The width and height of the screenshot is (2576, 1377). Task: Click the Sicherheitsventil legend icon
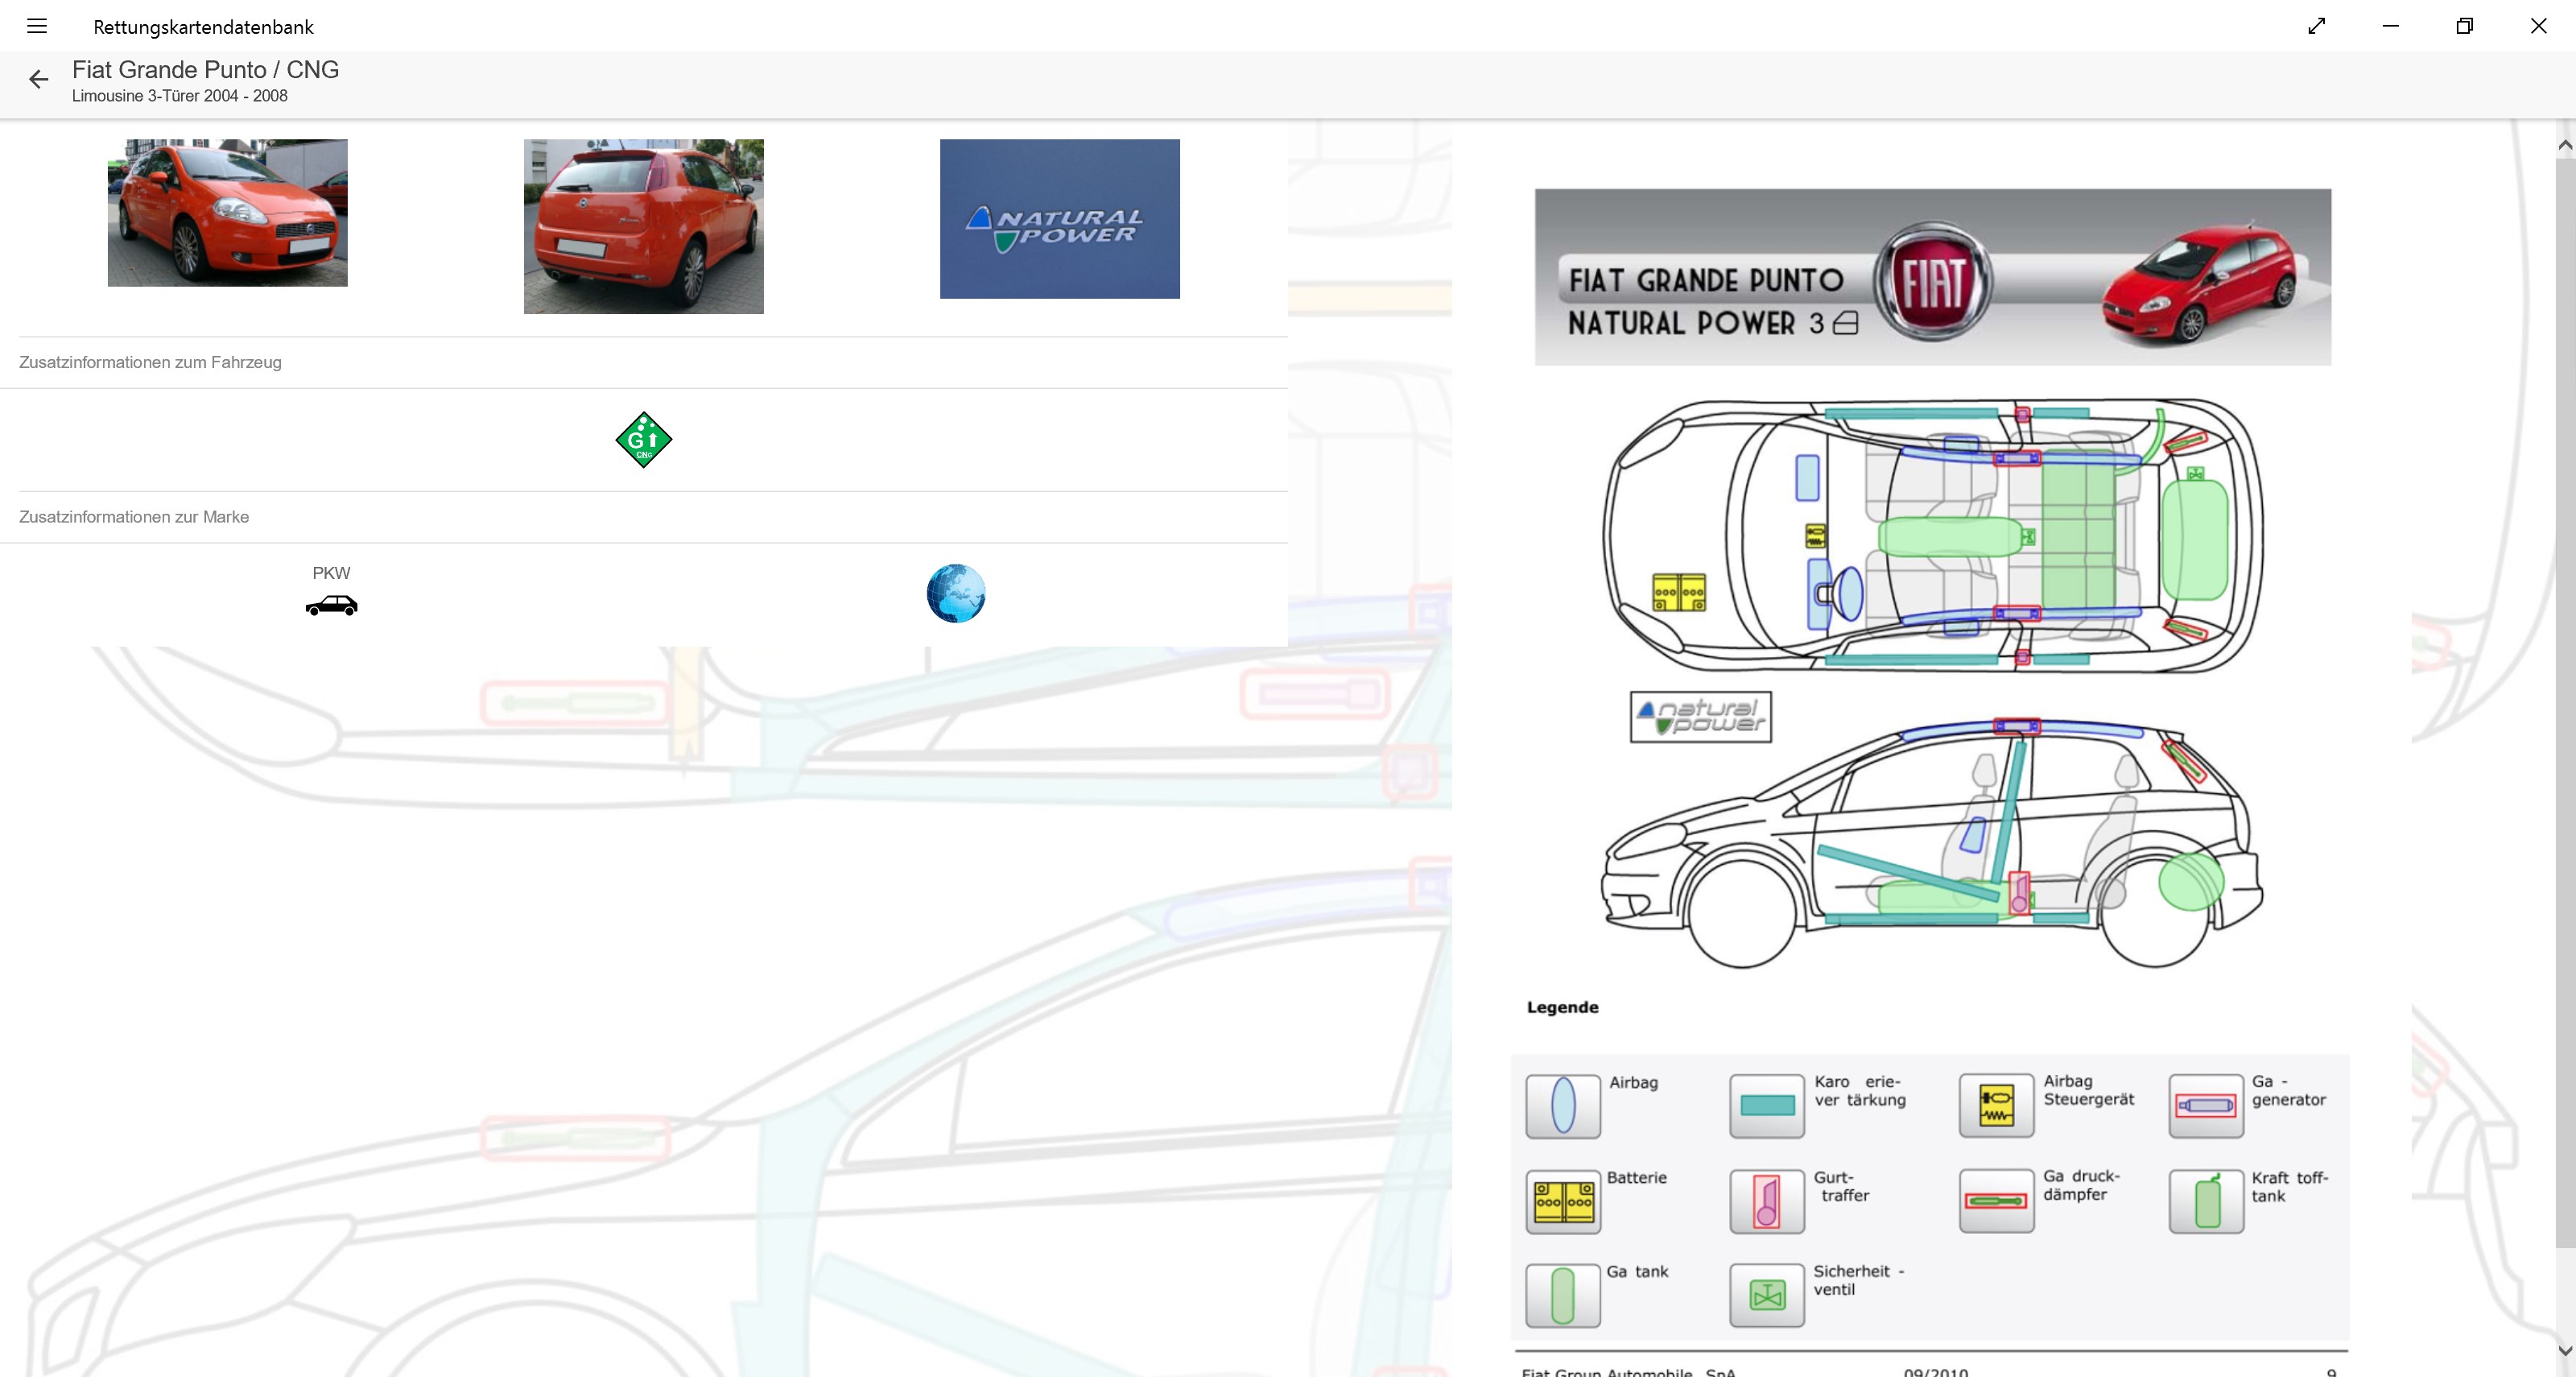click(x=1766, y=1295)
